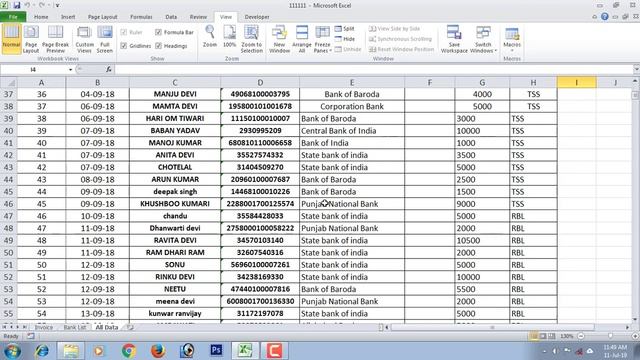Image resolution: width=640 pixels, height=360 pixels.
Task: Click the Windows Start button
Action: pos(12,350)
